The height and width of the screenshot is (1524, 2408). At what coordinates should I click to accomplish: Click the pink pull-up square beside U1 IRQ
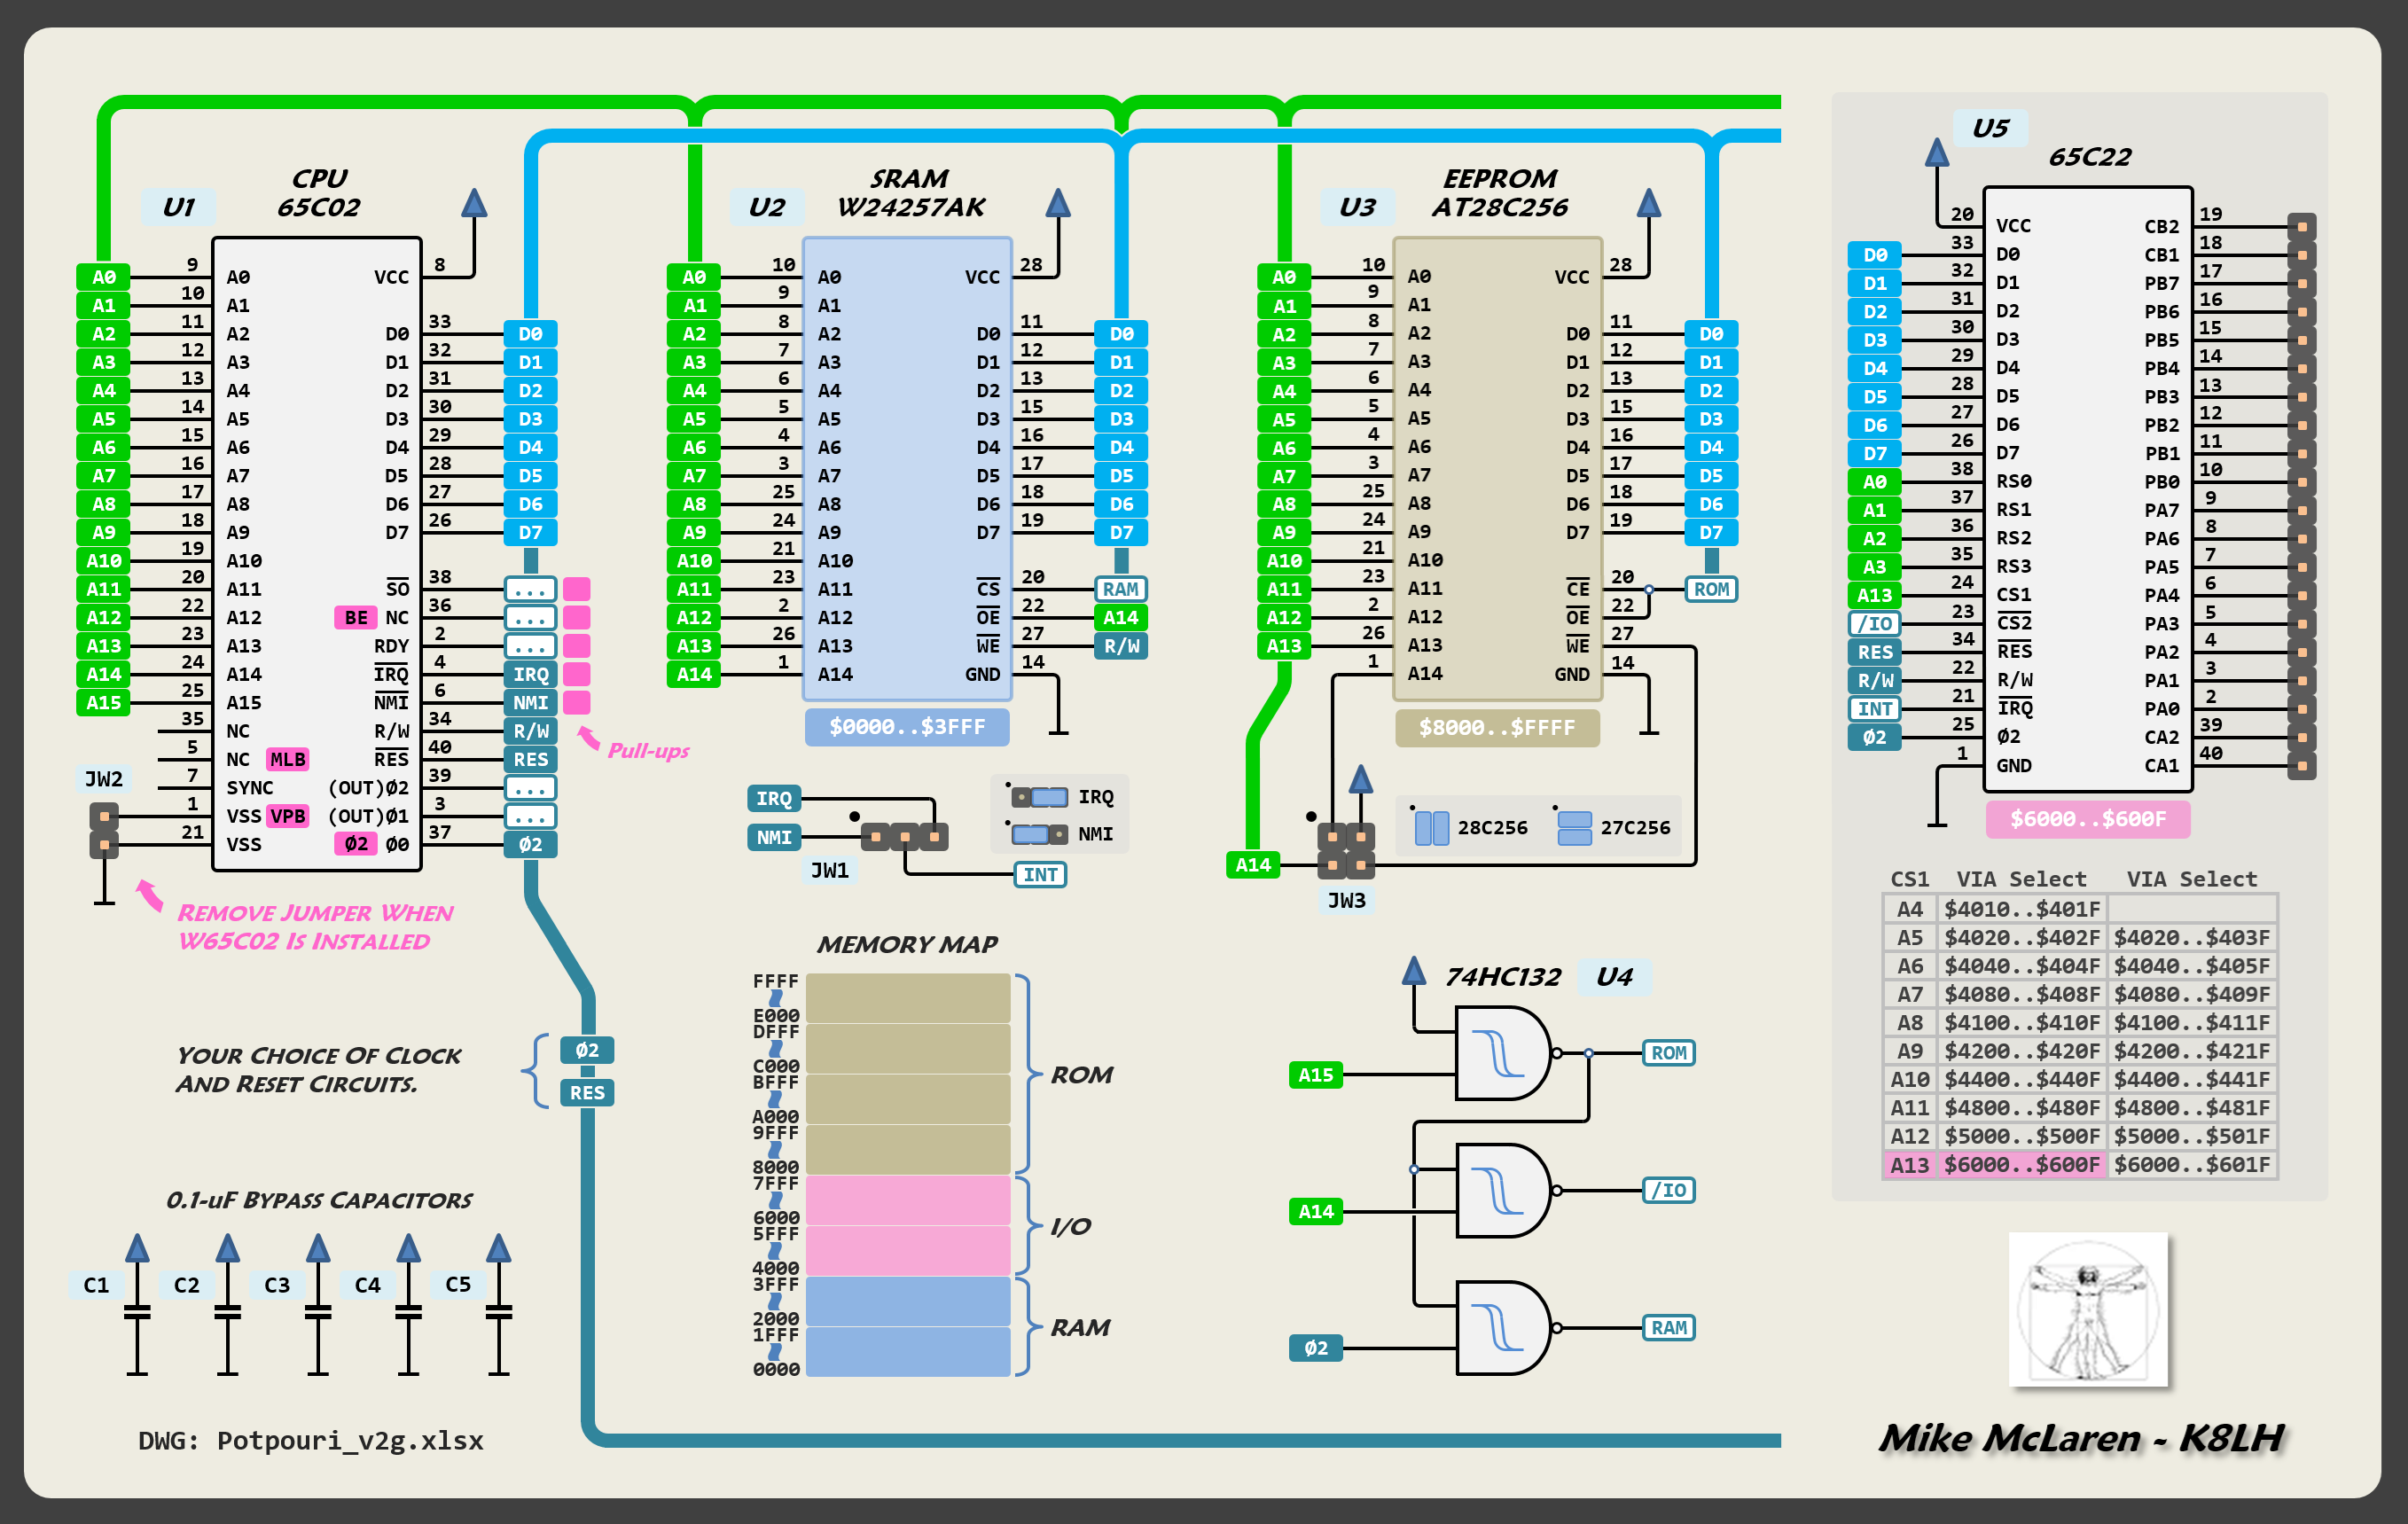(x=577, y=674)
